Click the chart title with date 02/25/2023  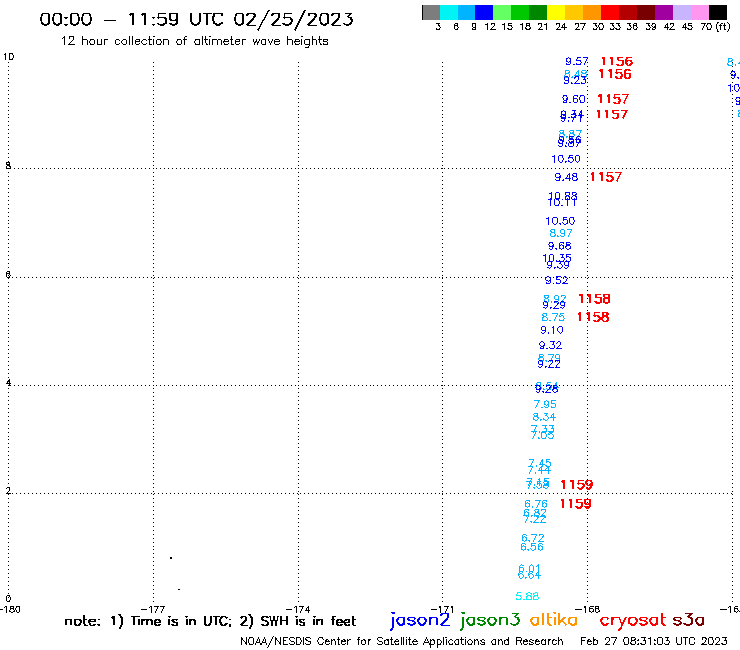[x=196, y=20]
